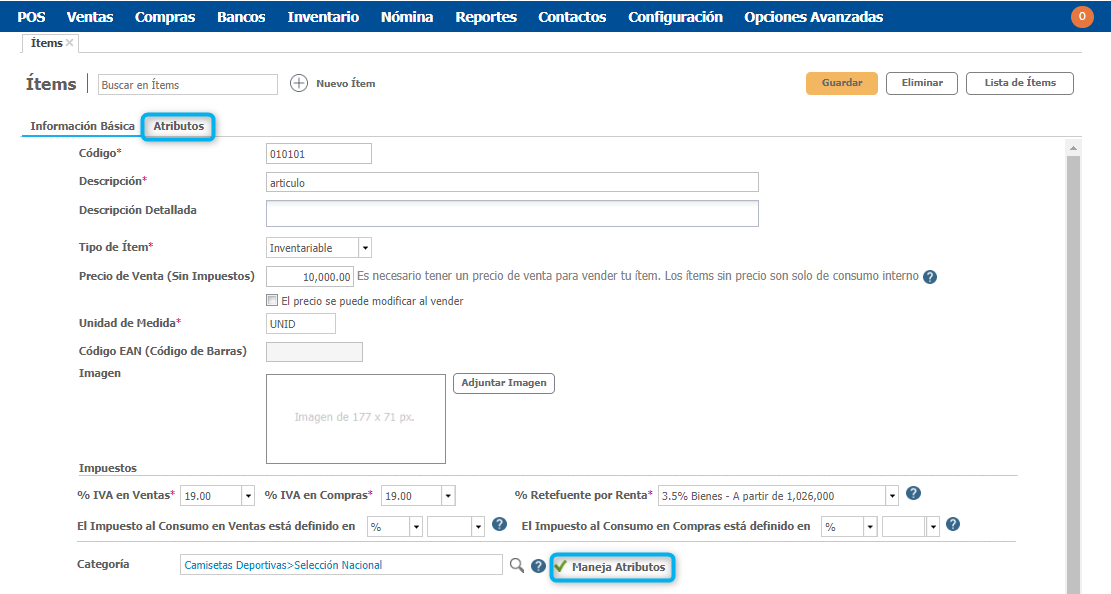Click help icon next to Retefuente por Renta

[913, 493]
